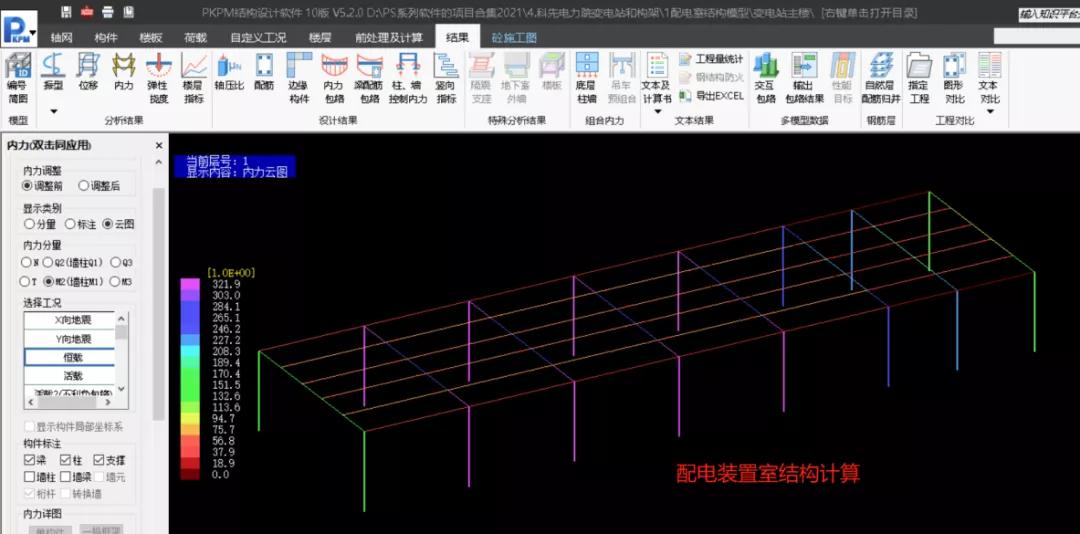
Task: Close the 内力 side panel
Action: [158, 145]
